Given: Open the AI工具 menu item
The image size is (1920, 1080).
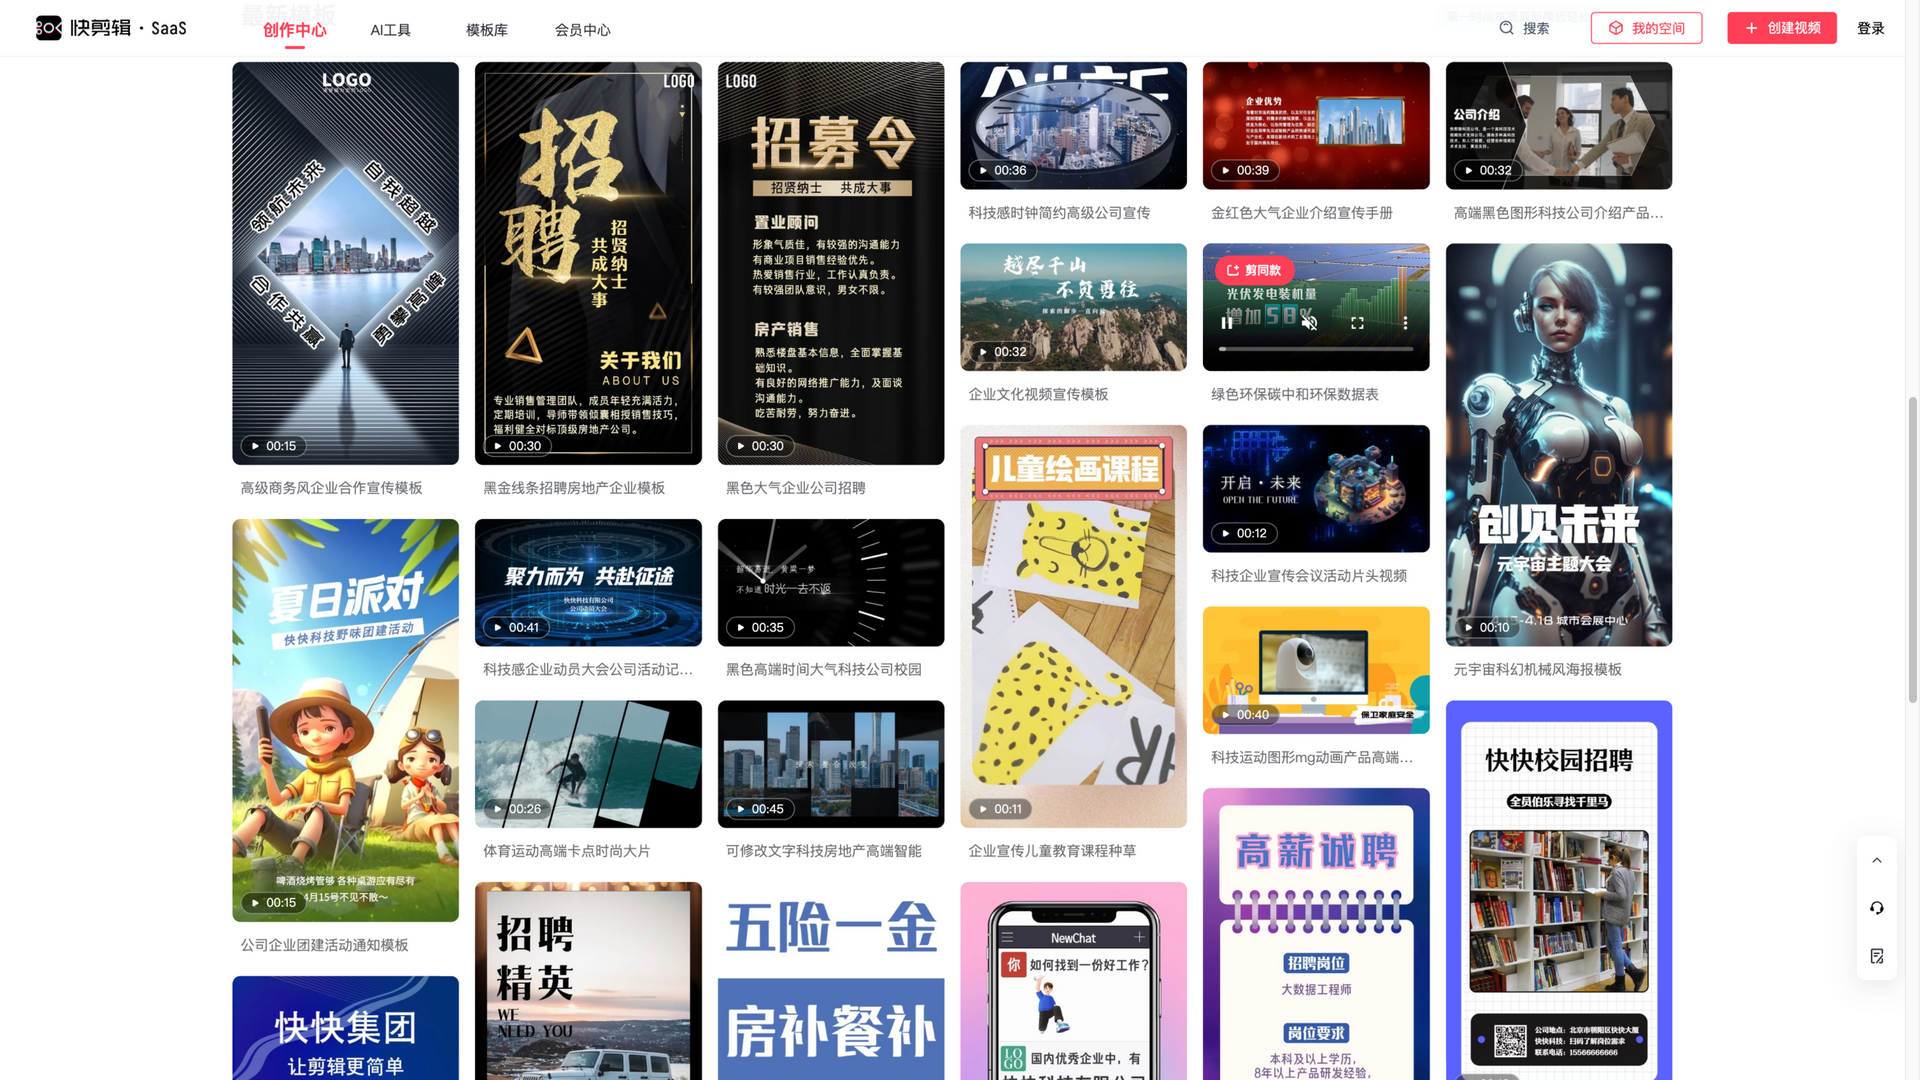Looking at the screenshot, I should [390, 30].
